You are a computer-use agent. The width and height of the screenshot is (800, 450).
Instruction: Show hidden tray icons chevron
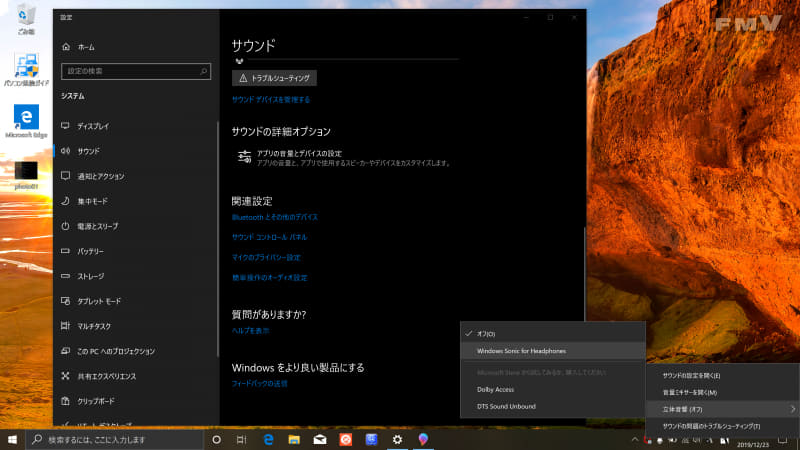click(x=635, y=439)
